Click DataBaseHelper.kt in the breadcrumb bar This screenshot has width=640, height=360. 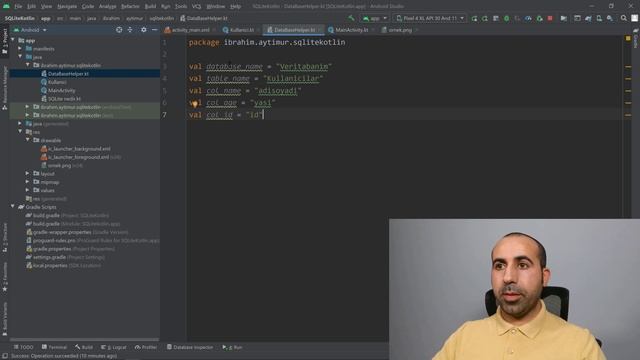point(204,18)
